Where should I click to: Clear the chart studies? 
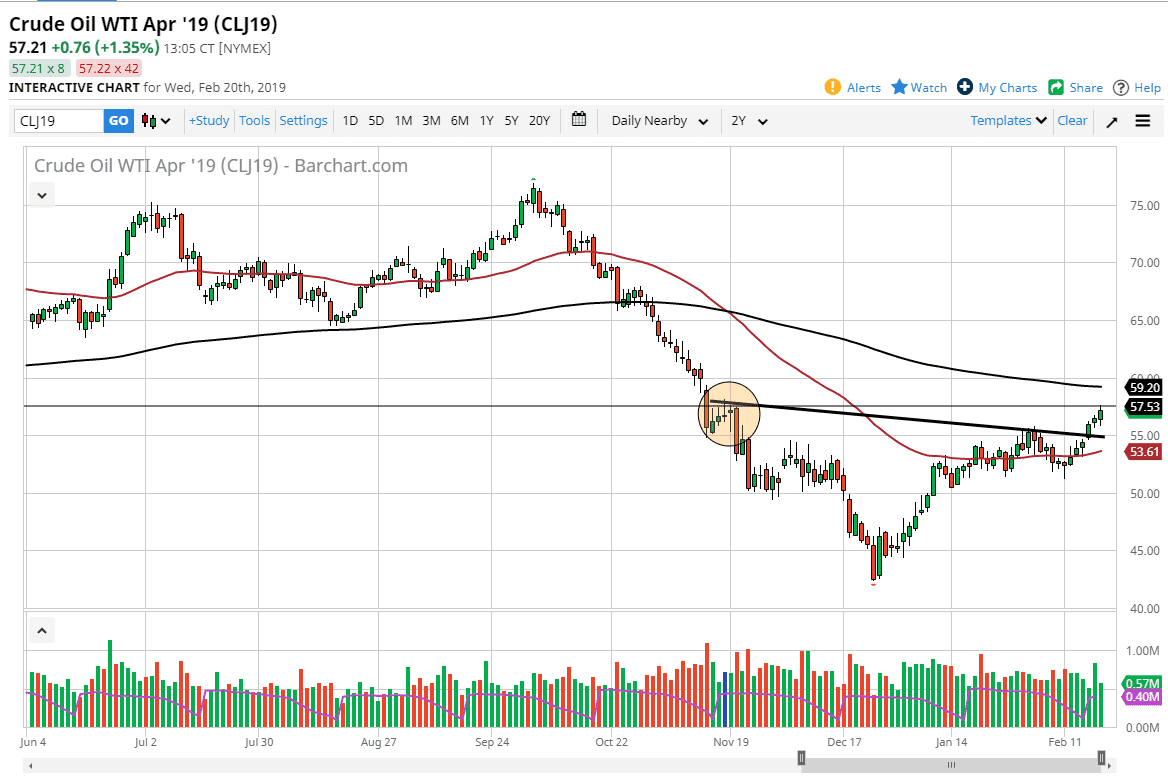click(x=1072, y=120)
